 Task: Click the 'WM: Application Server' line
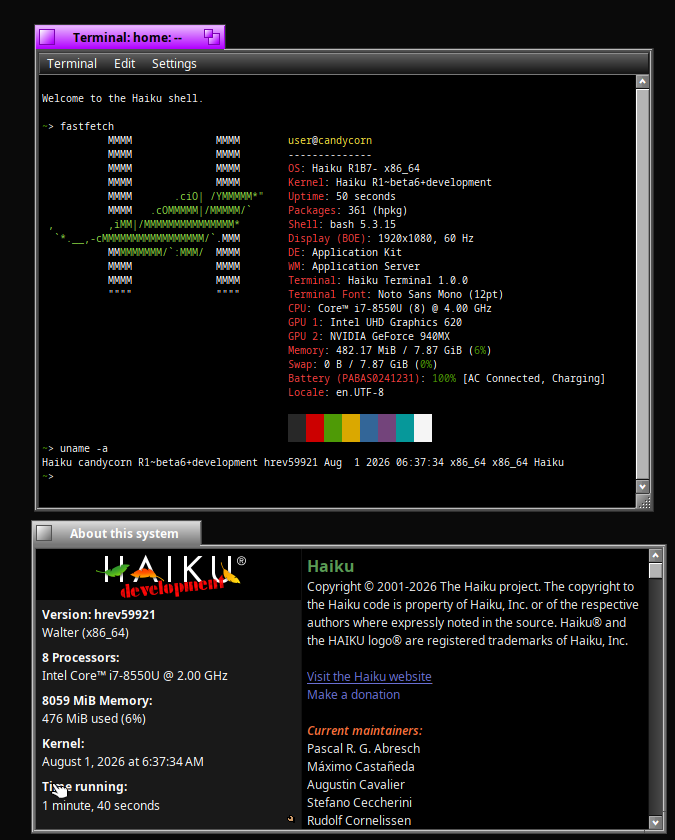(354, 266)
